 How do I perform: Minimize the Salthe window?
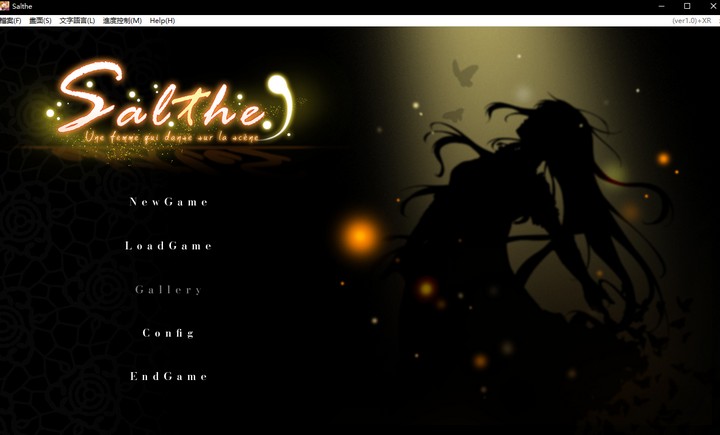click(x=662, y=6)
